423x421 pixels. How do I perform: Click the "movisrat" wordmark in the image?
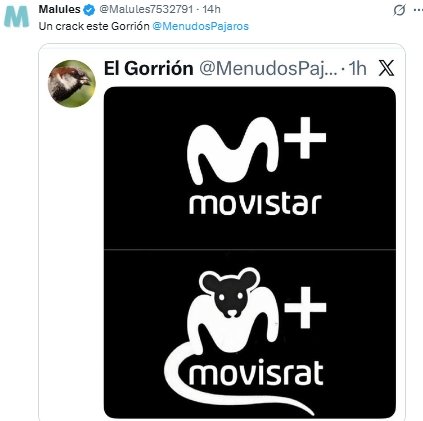[x=256, y=373]
